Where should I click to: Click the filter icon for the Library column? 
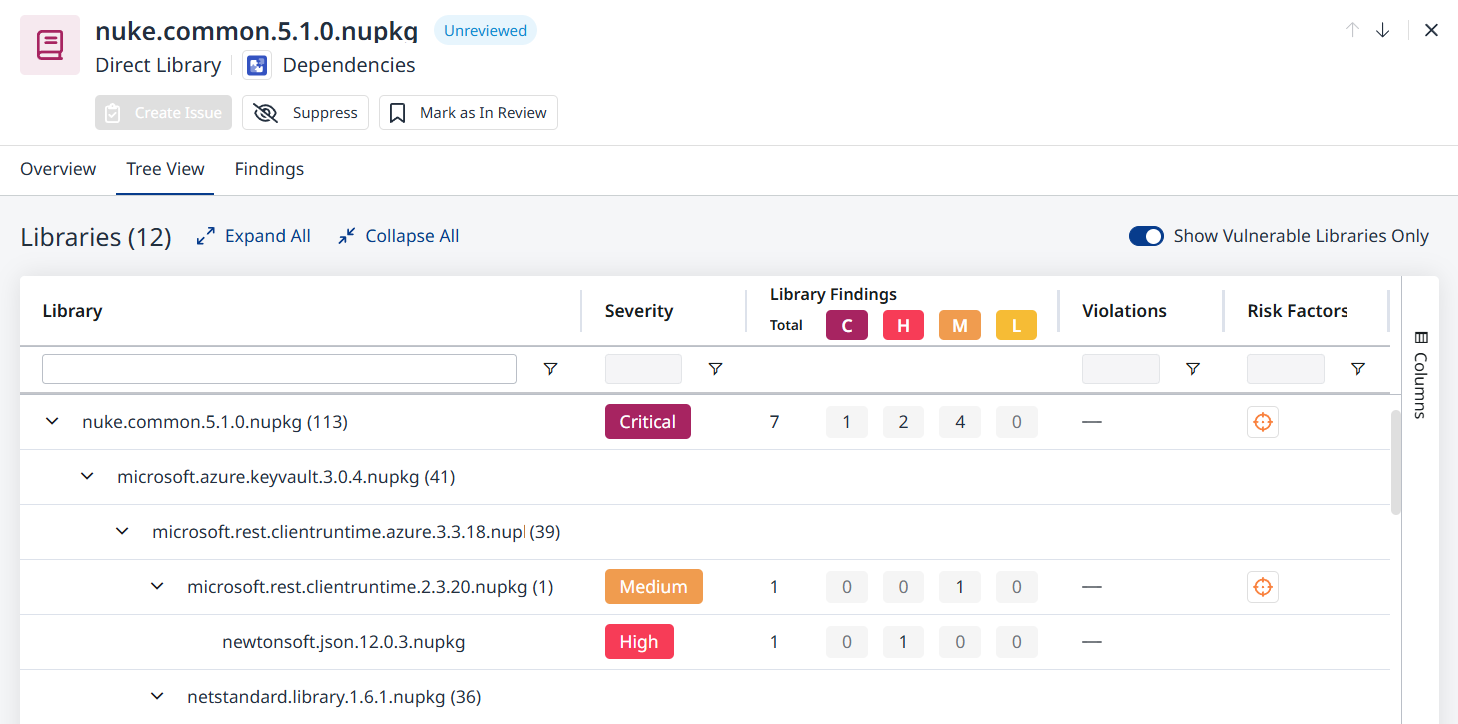[x=549, y=369]
